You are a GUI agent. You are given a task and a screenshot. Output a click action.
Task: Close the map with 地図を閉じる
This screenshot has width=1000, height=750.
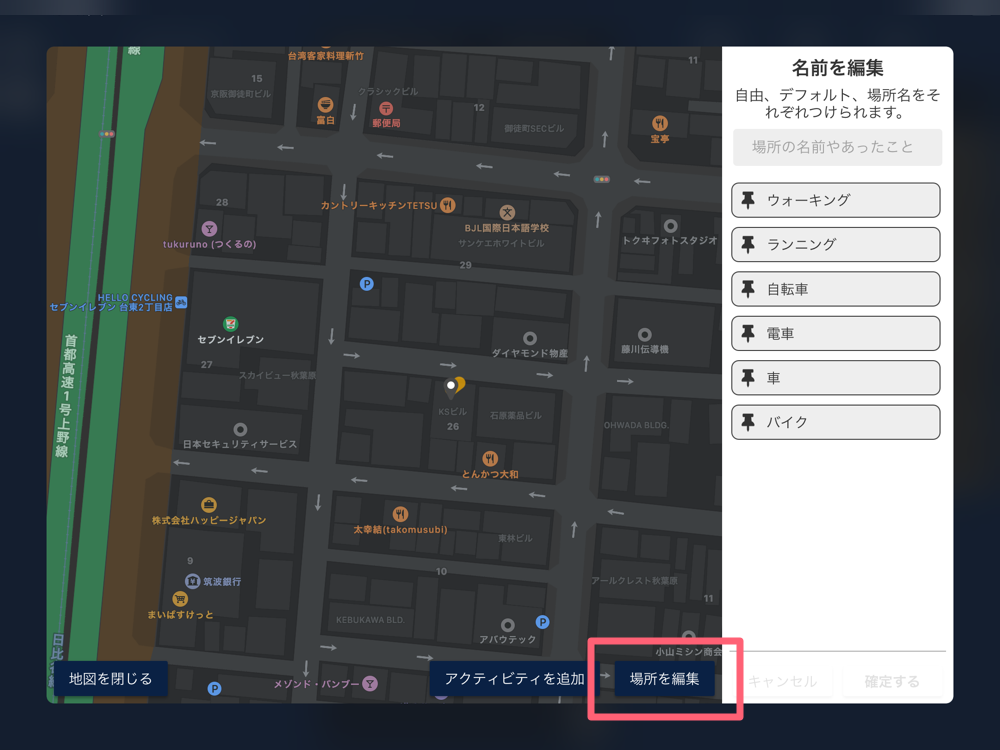coord(110,679)
